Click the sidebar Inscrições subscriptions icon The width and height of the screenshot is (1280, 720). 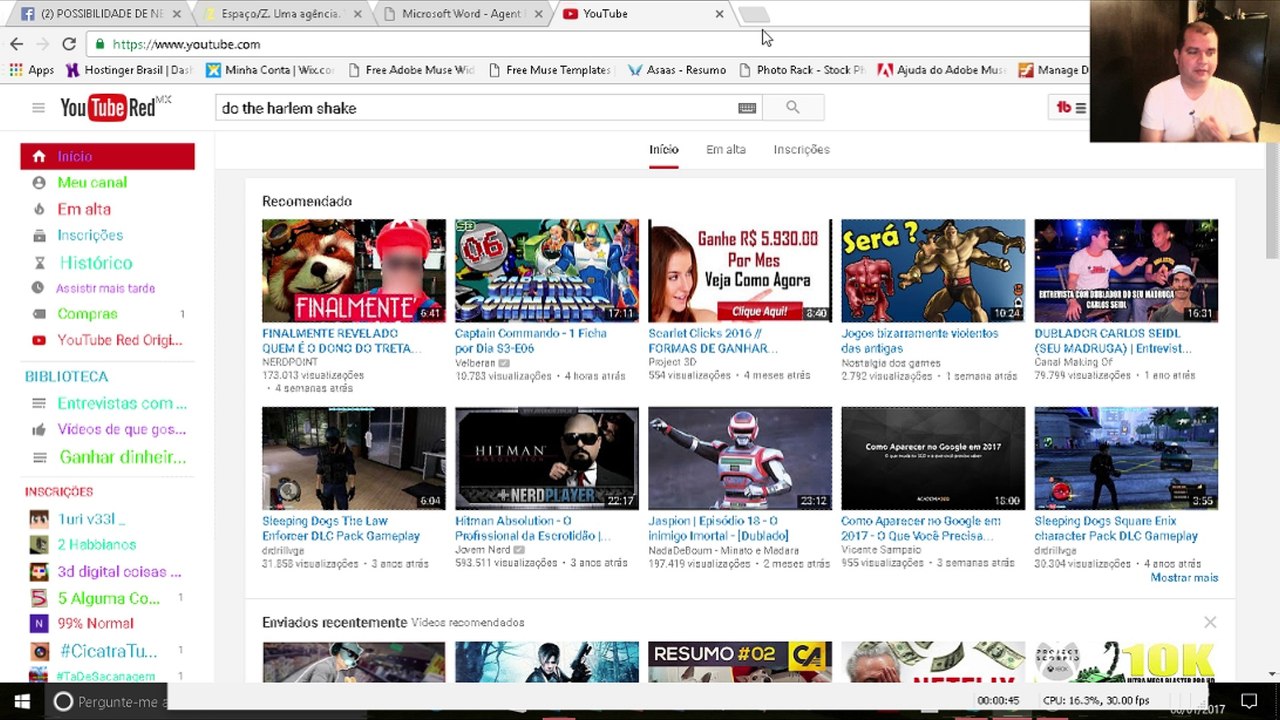[x=39, y=236]
